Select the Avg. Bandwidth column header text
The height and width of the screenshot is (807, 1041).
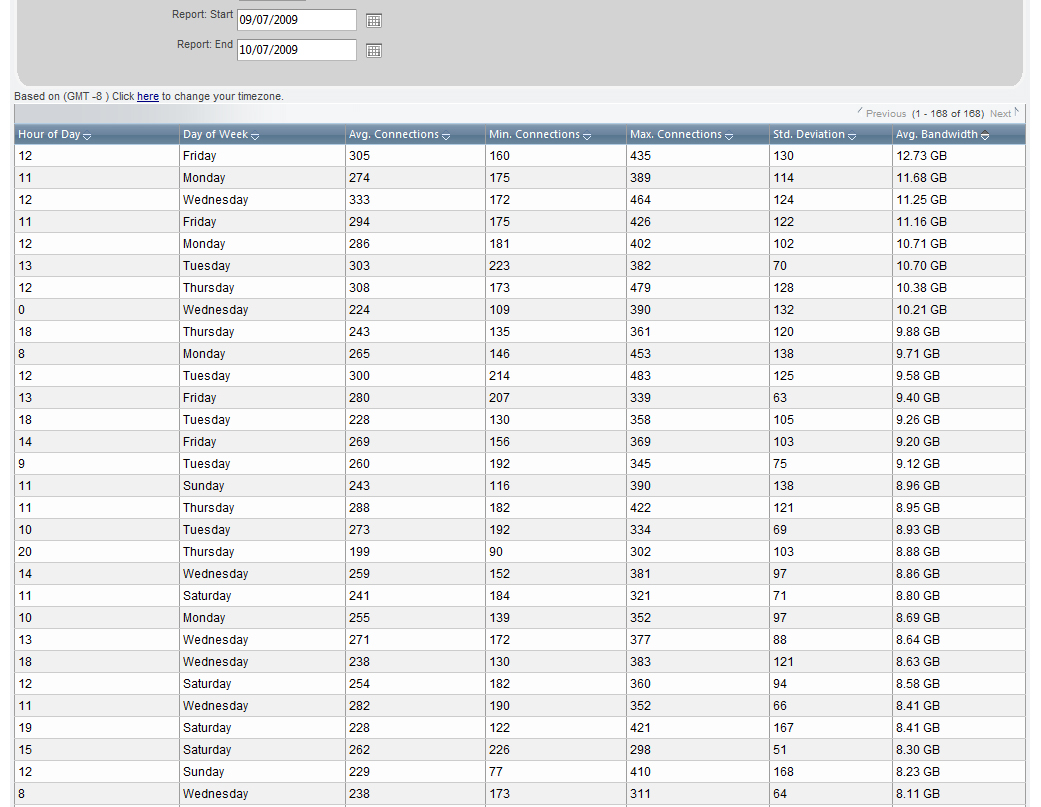click(x=936, y=135)
